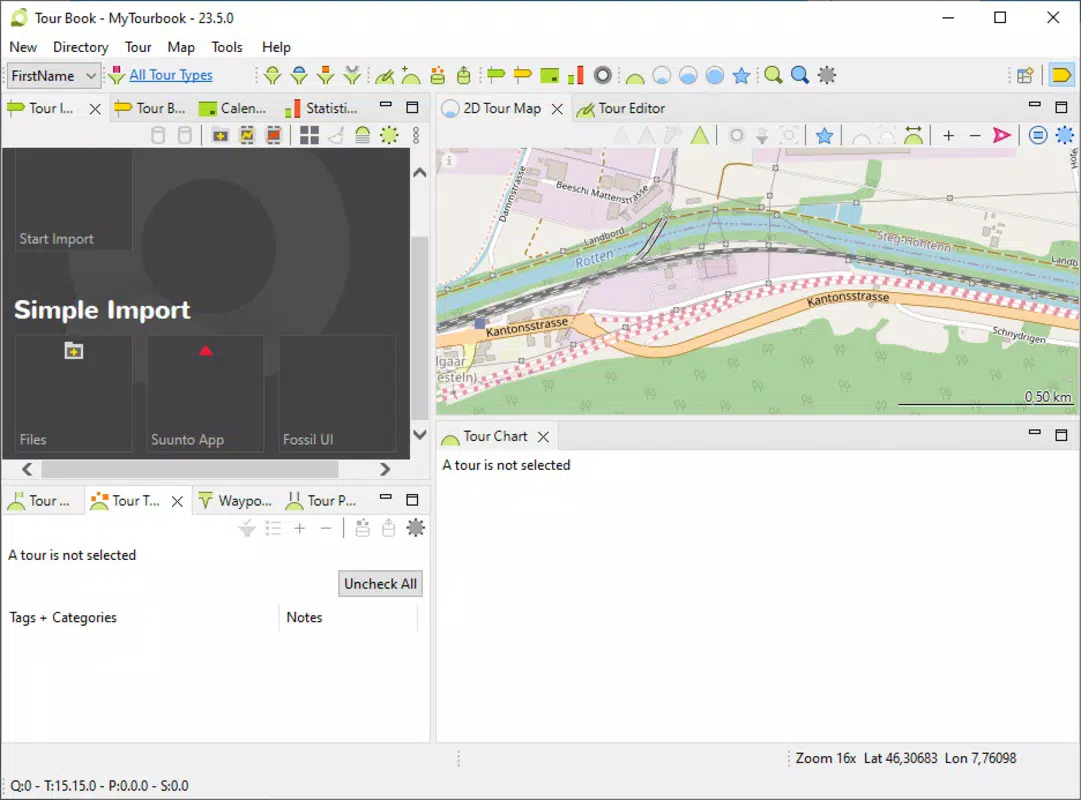Click the horizontal scrollbar below Simple Import
1081x800 pixels.
[190, 469]
